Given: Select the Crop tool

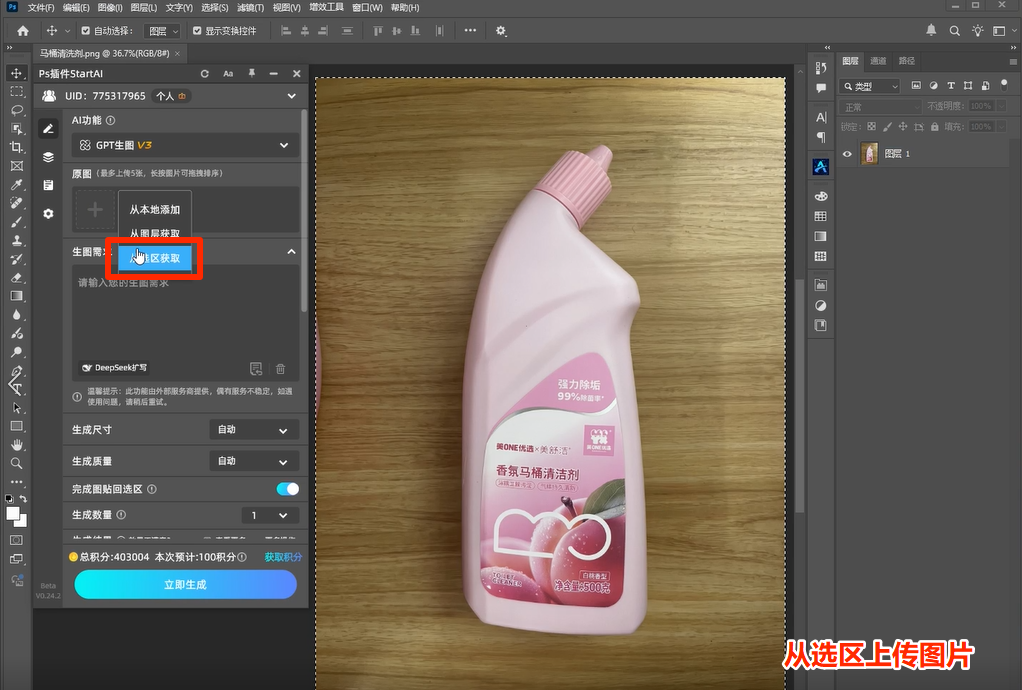Looking at the screenshot, I should click(x=16, y=147).
